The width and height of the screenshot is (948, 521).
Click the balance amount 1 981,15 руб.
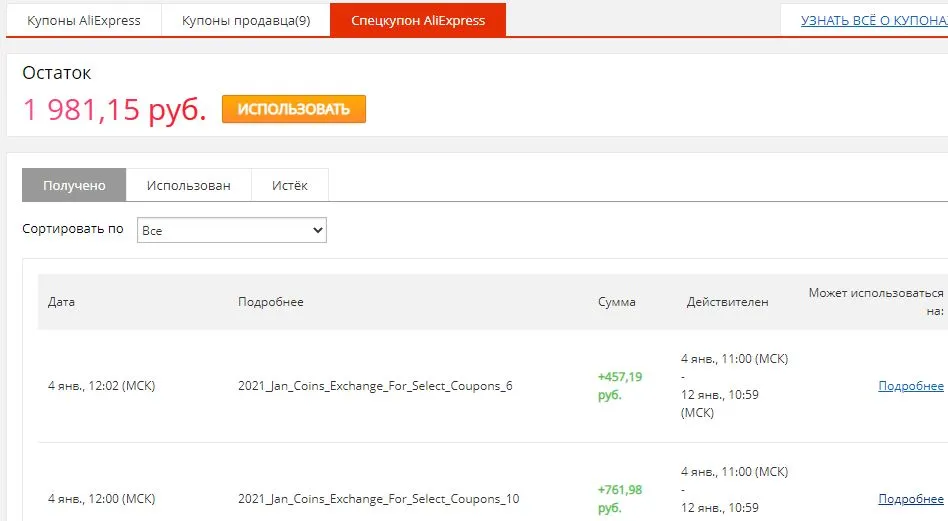pos(114,109)
